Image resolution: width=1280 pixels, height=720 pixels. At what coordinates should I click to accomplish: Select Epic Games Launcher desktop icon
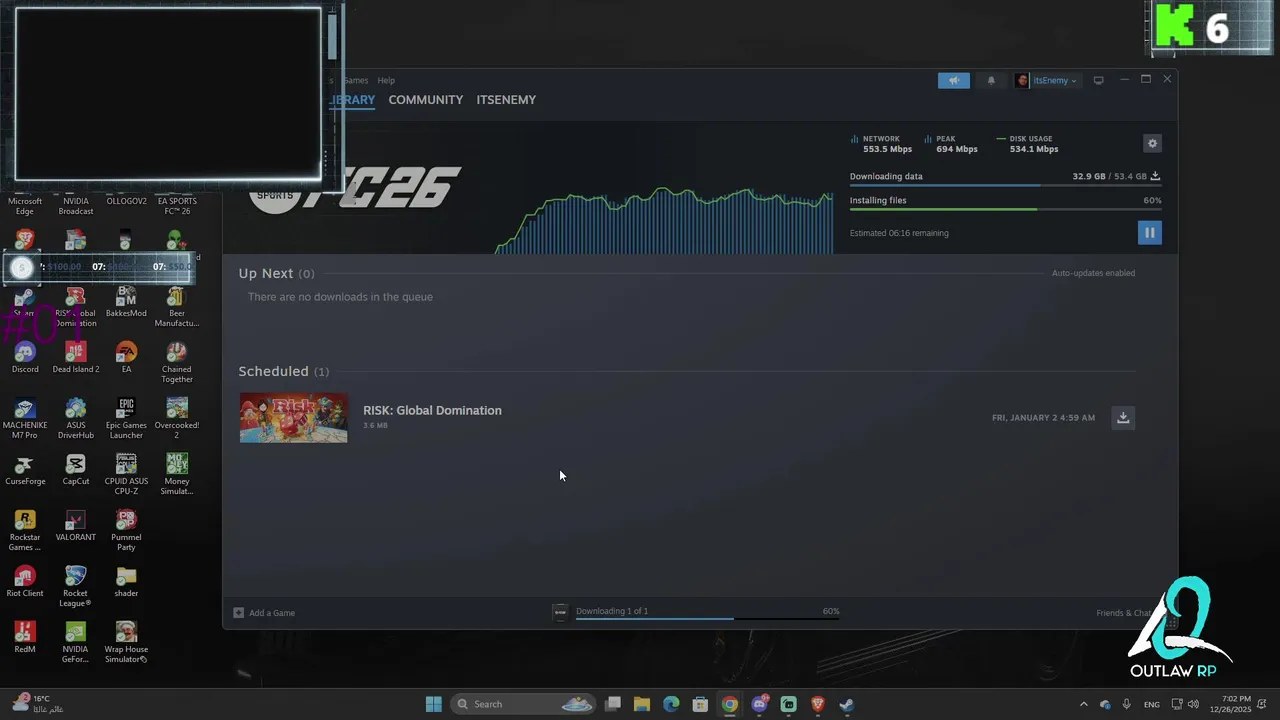coord(126,418)
